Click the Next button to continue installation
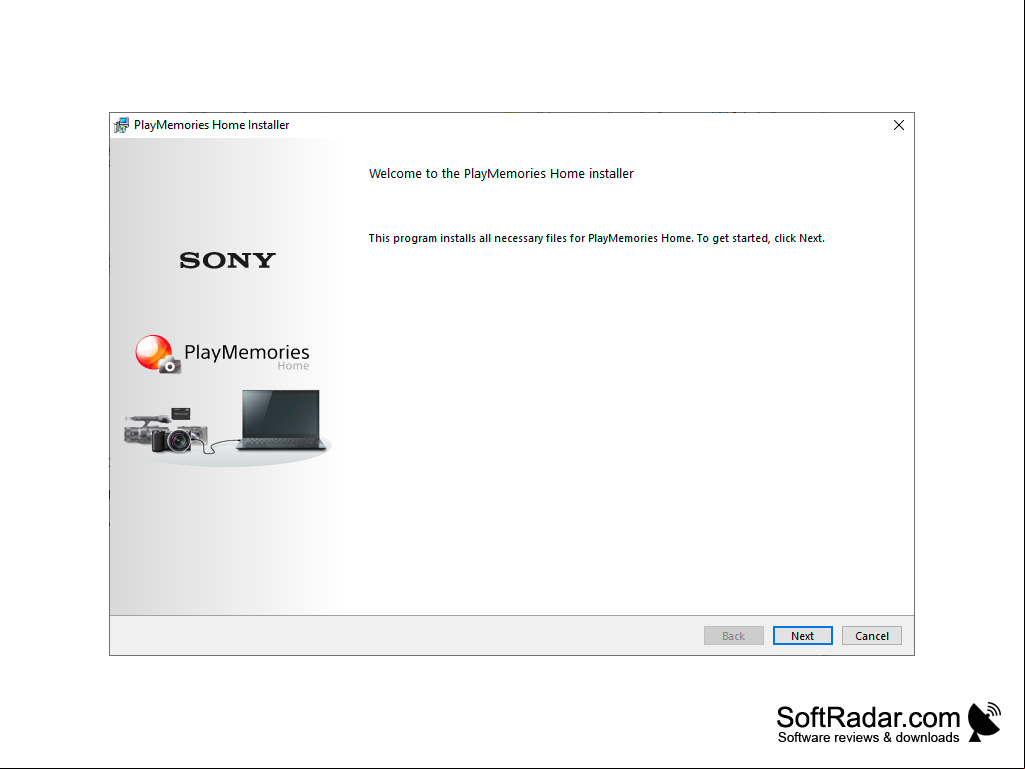This screenshot has width=1025, height=769. pyautogui.click(x=802, y=636)
